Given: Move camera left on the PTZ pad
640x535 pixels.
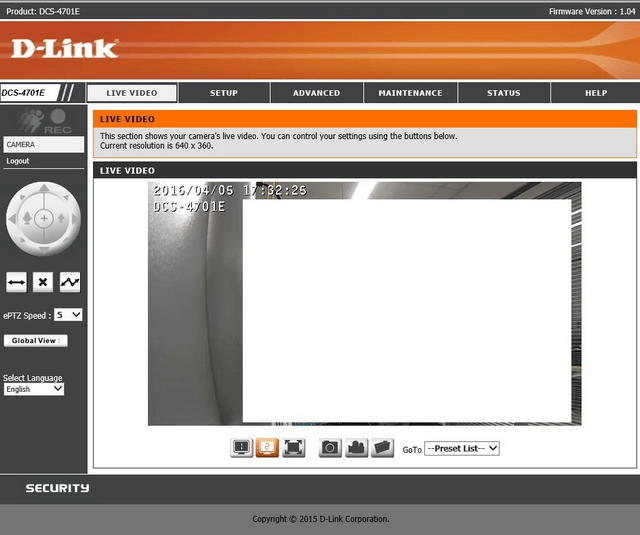Looking at the screenshot, I should pos(12,219).
